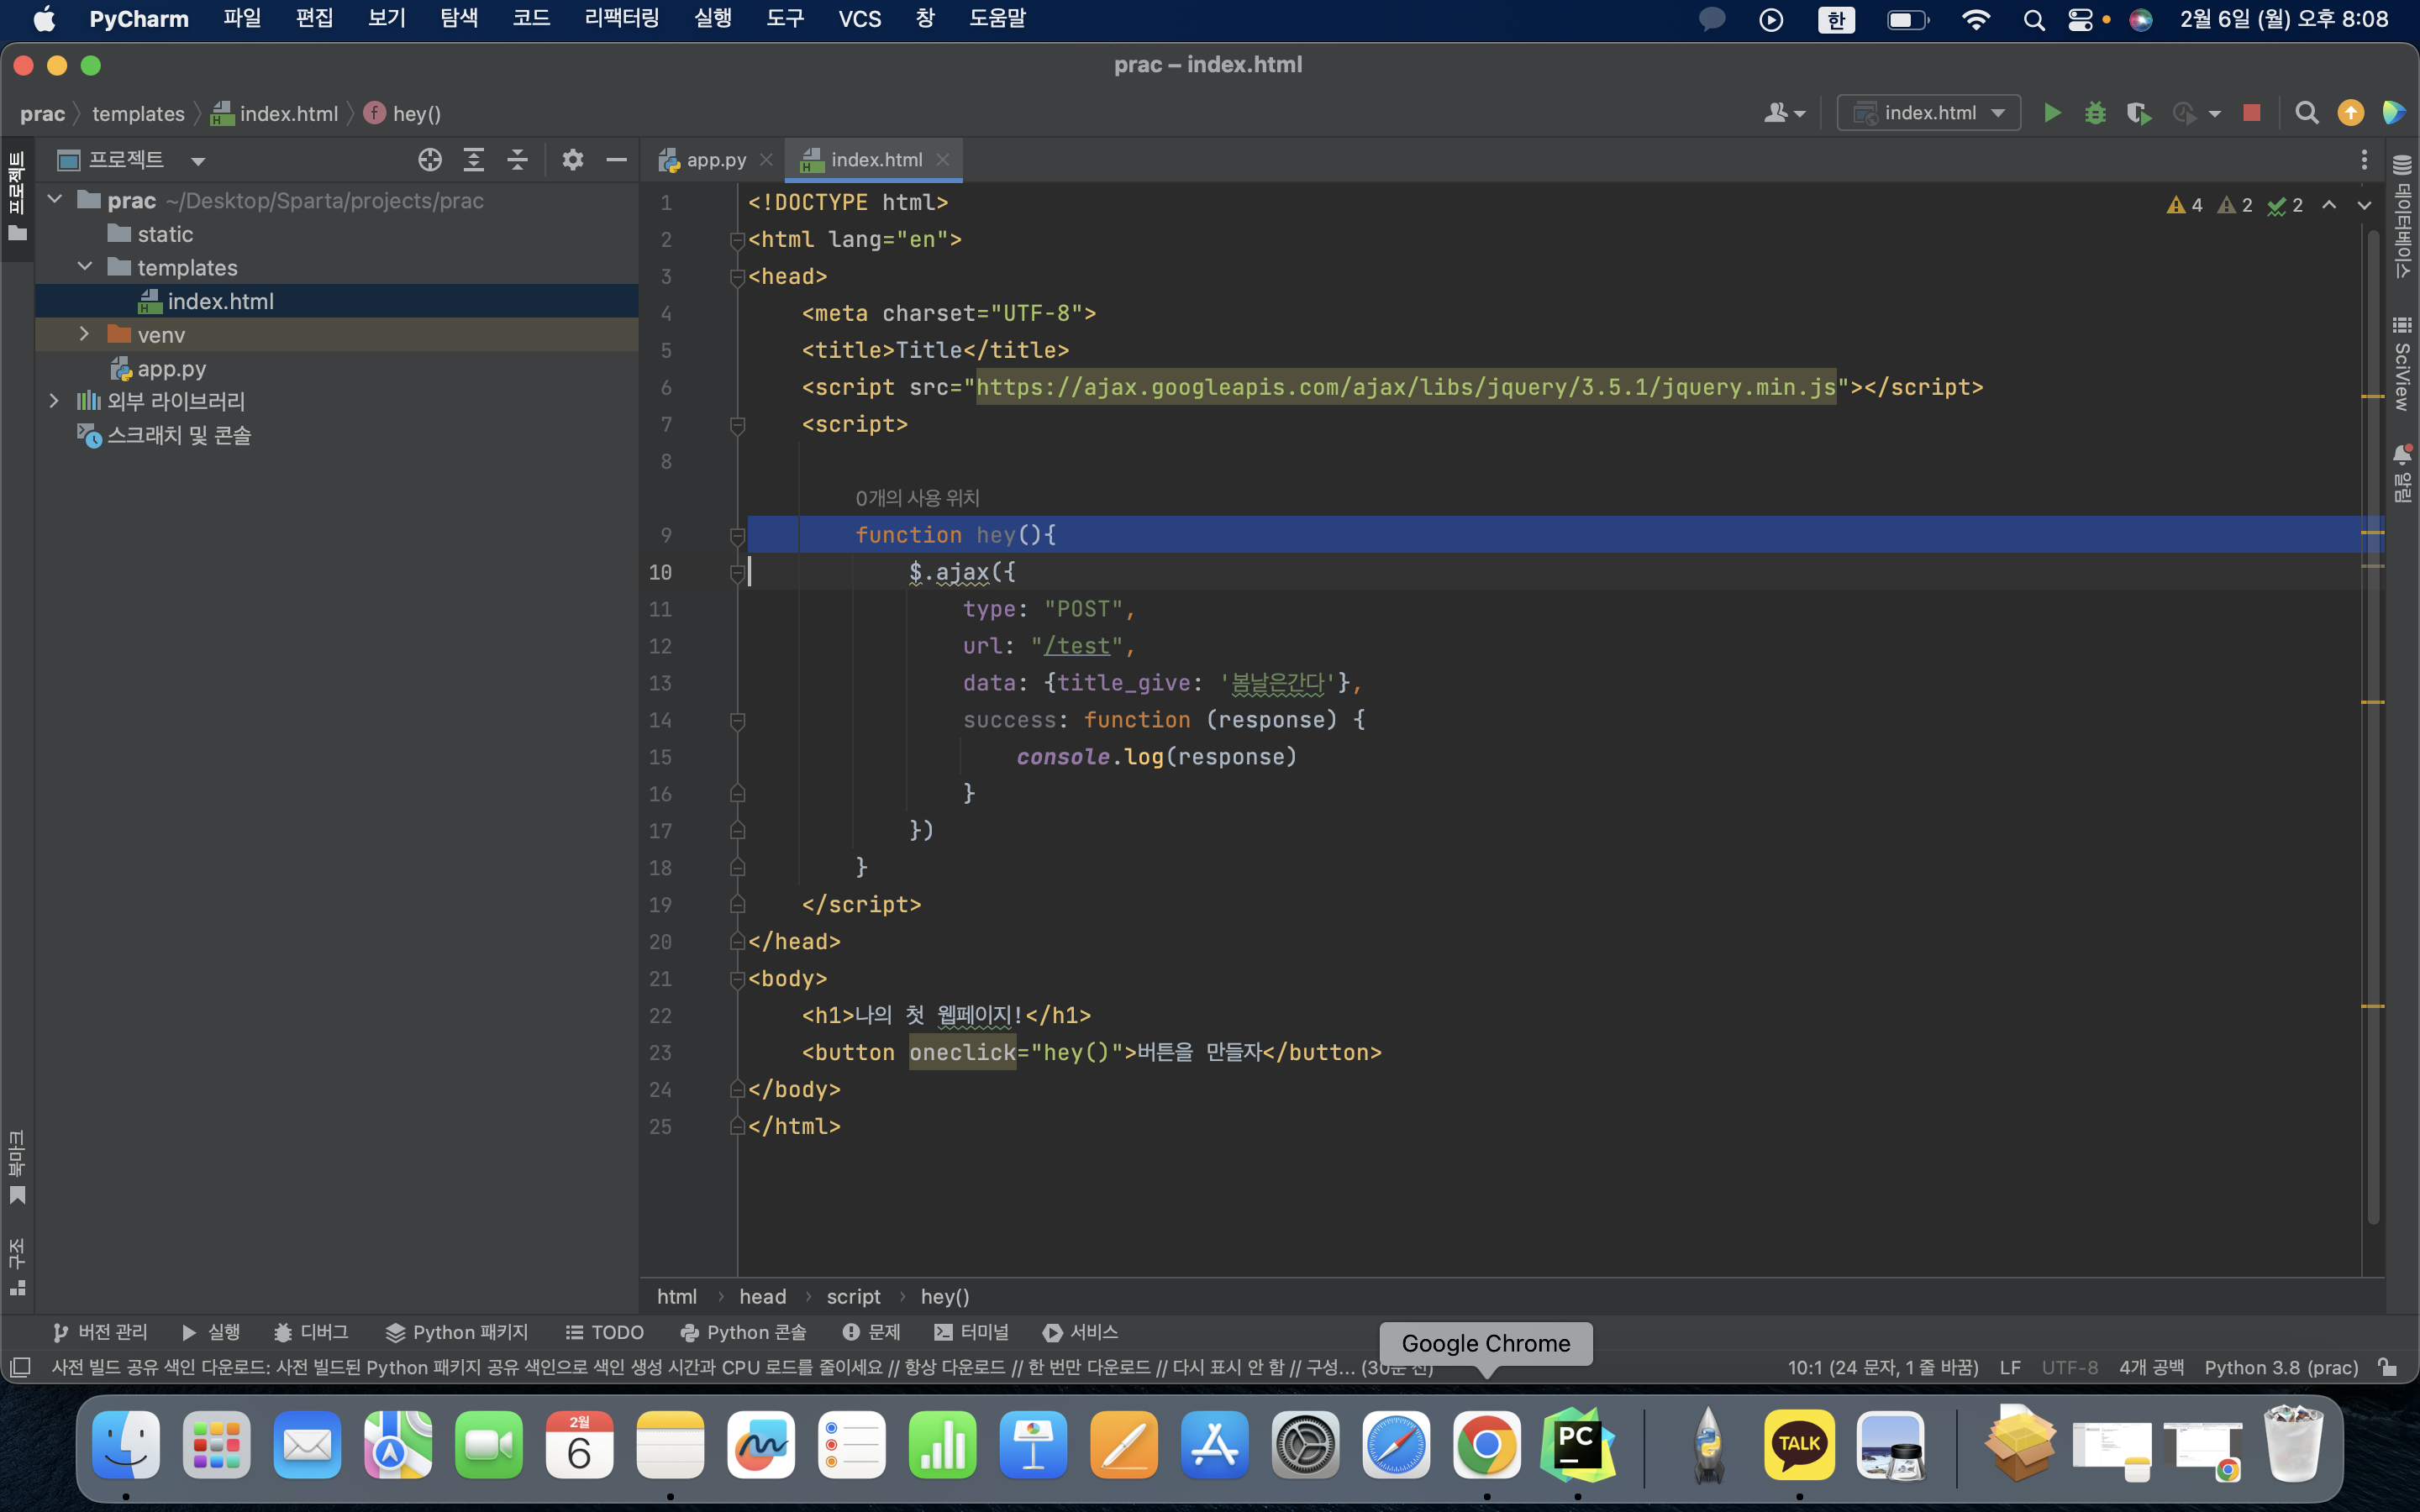Click the editor vertical scrollbar
The height and width of the screenshot is (1512, 2420).
2373,727
